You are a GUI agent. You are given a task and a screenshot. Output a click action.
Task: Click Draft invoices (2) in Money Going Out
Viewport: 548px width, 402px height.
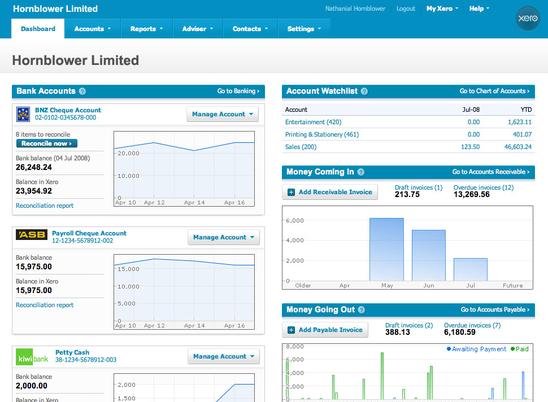tap(409, 325)
